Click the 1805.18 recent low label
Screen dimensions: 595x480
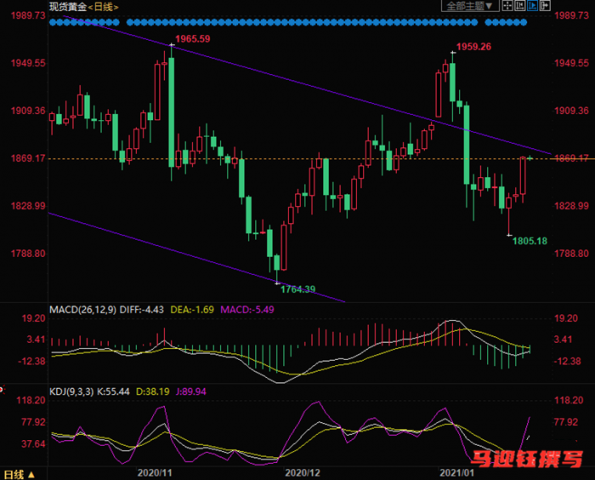pyautogui.click(x=530, y=241)
